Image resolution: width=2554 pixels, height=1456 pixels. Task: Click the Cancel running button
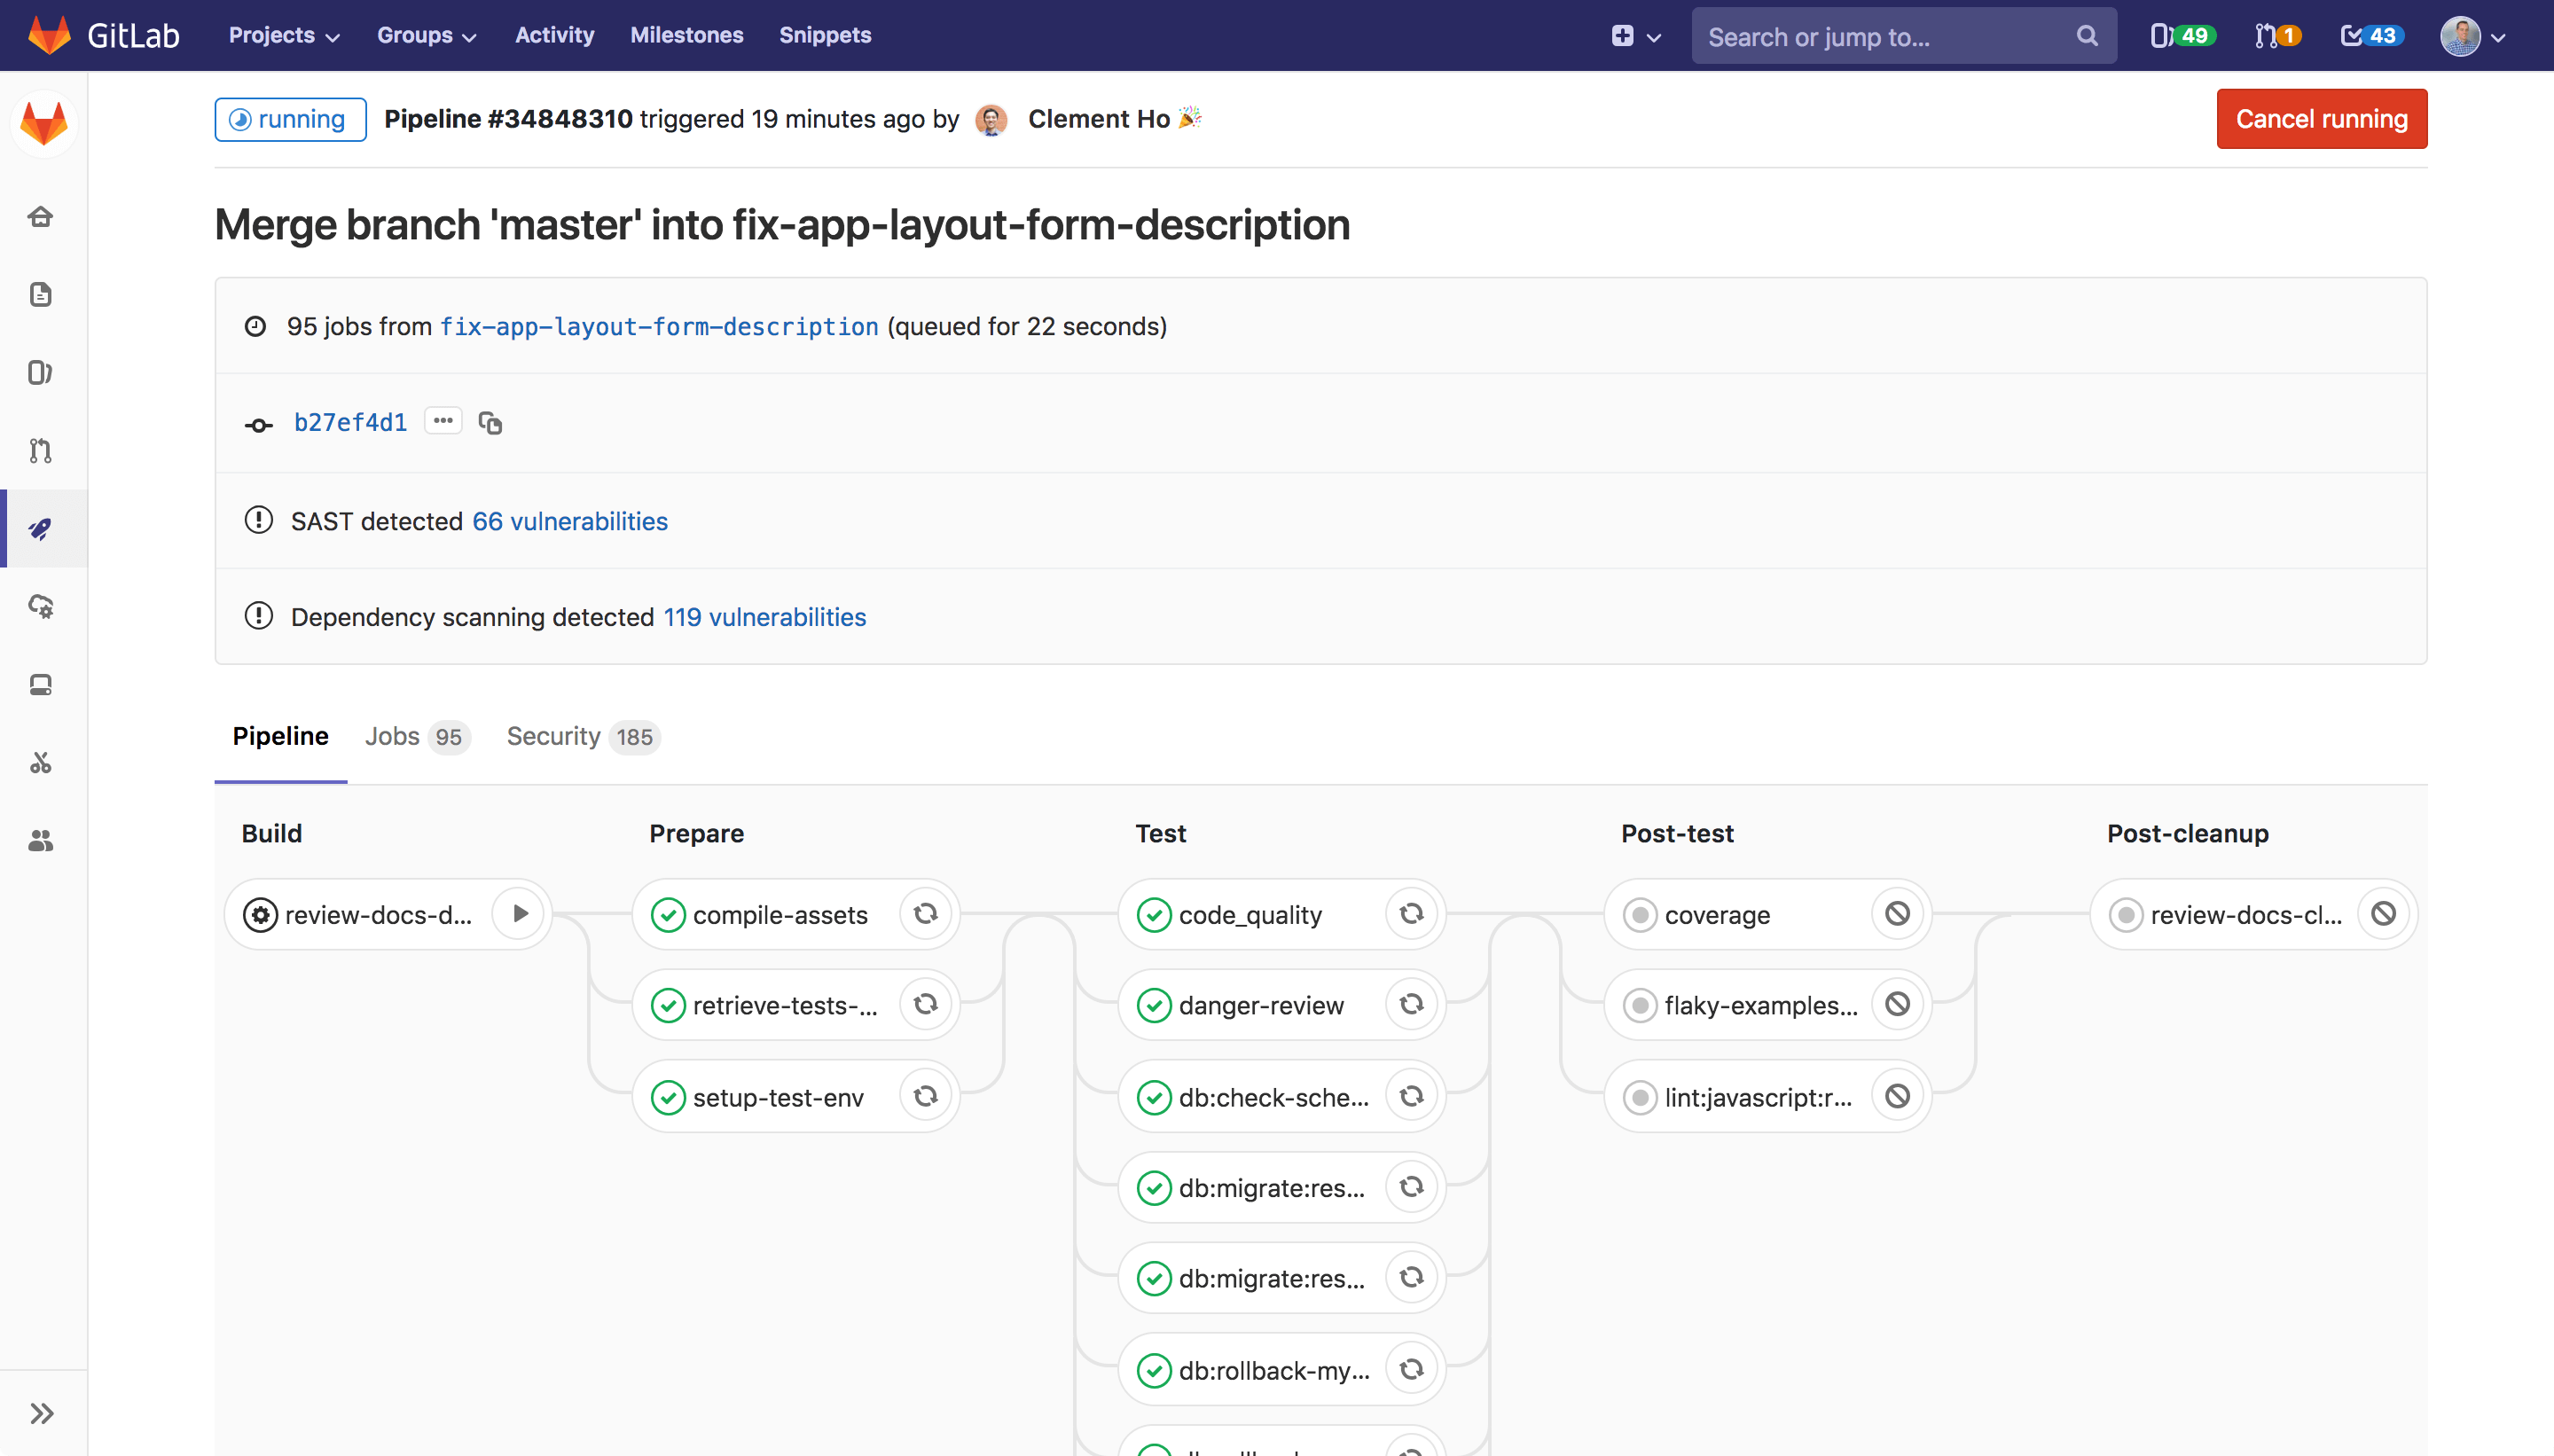point(2321,118)
